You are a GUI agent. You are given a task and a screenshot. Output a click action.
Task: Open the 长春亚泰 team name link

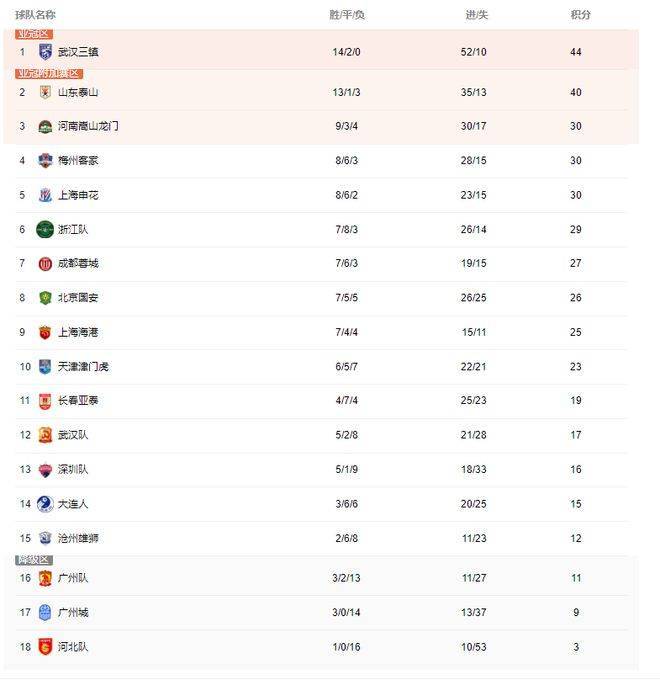coord(78,400)
